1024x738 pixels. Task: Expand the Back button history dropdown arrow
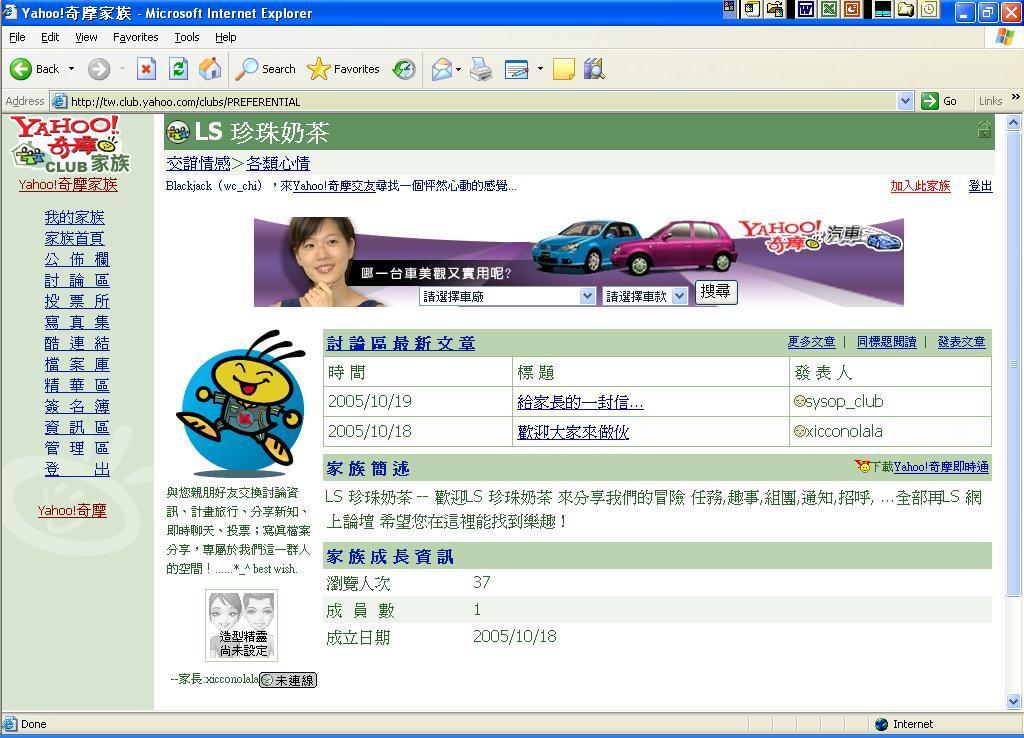click(x=71, y=69)
